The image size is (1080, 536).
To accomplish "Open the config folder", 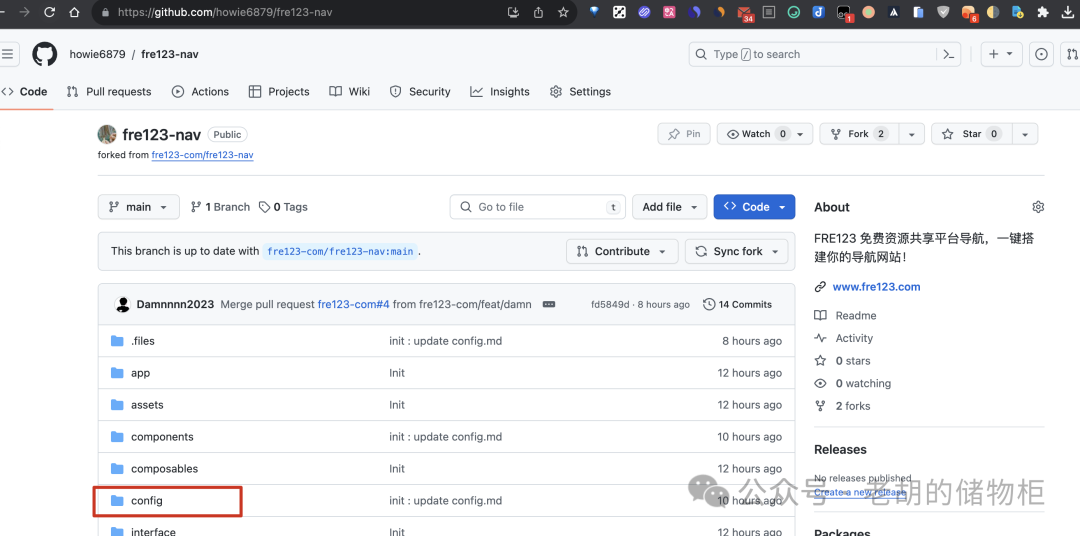I will point(147,501).
